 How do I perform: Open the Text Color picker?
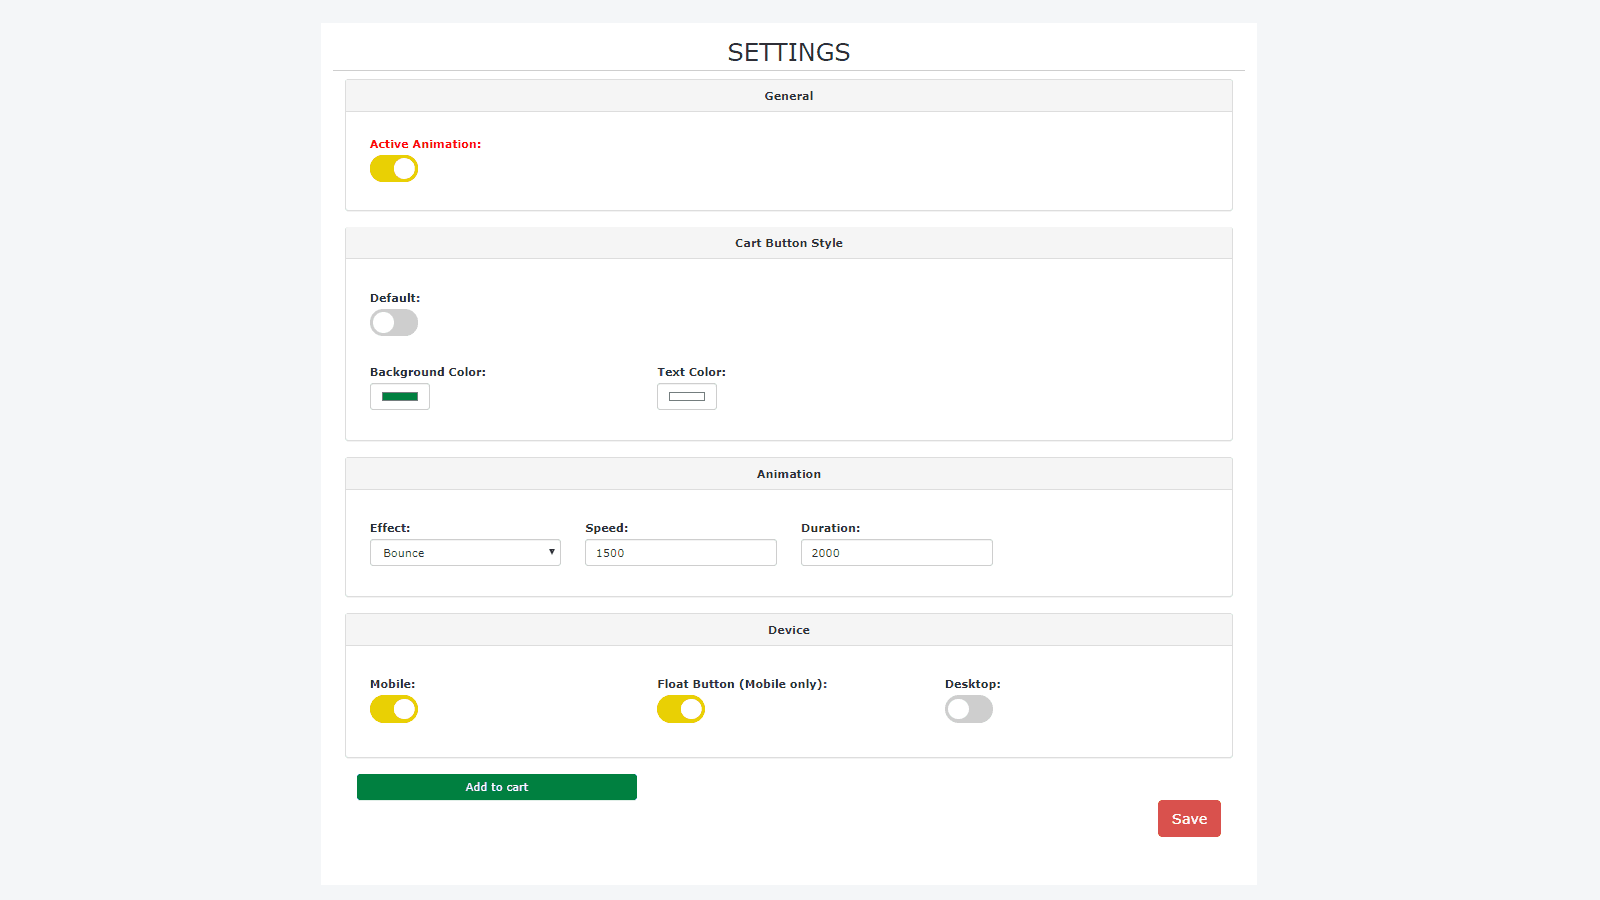click(x=686, y=396)
